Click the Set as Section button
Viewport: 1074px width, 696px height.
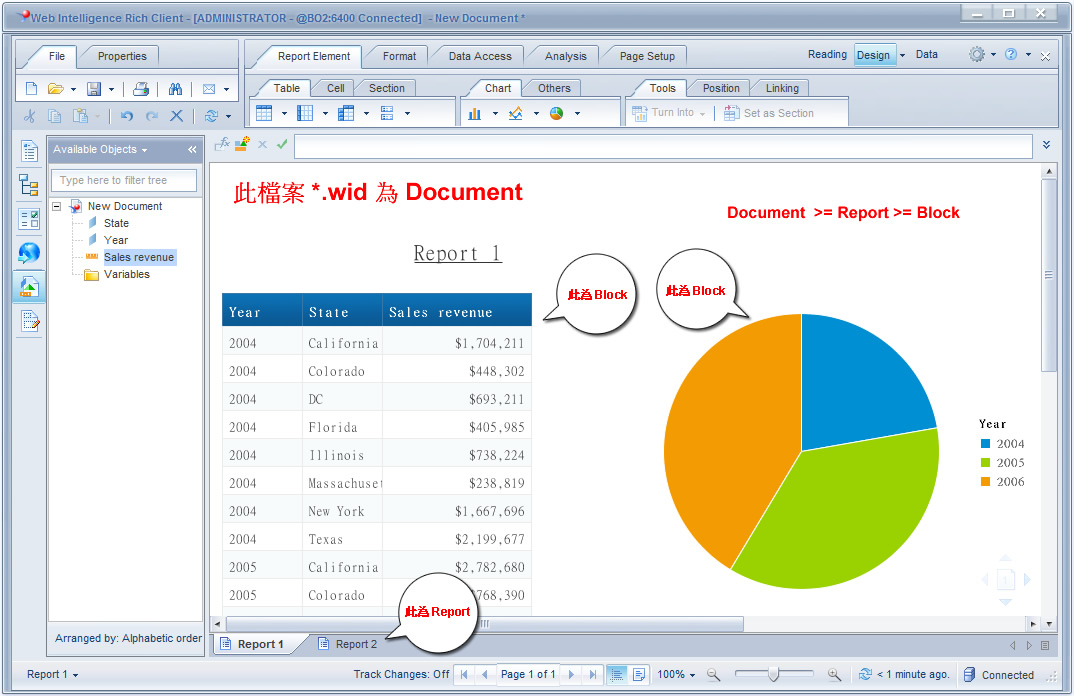[781, 113]
